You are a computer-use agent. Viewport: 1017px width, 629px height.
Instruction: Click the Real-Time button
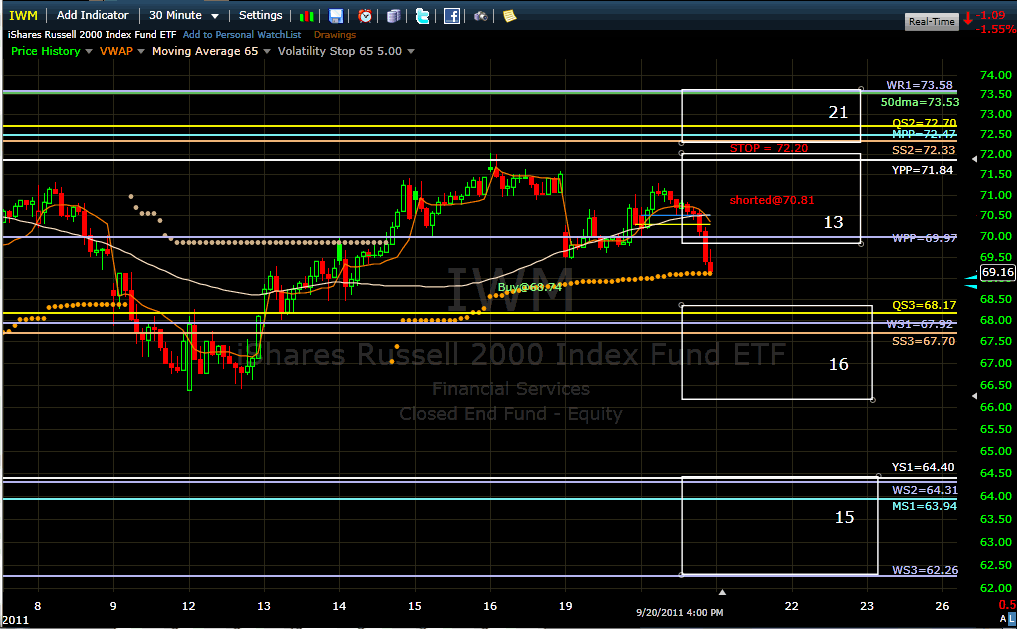point(931,21)
